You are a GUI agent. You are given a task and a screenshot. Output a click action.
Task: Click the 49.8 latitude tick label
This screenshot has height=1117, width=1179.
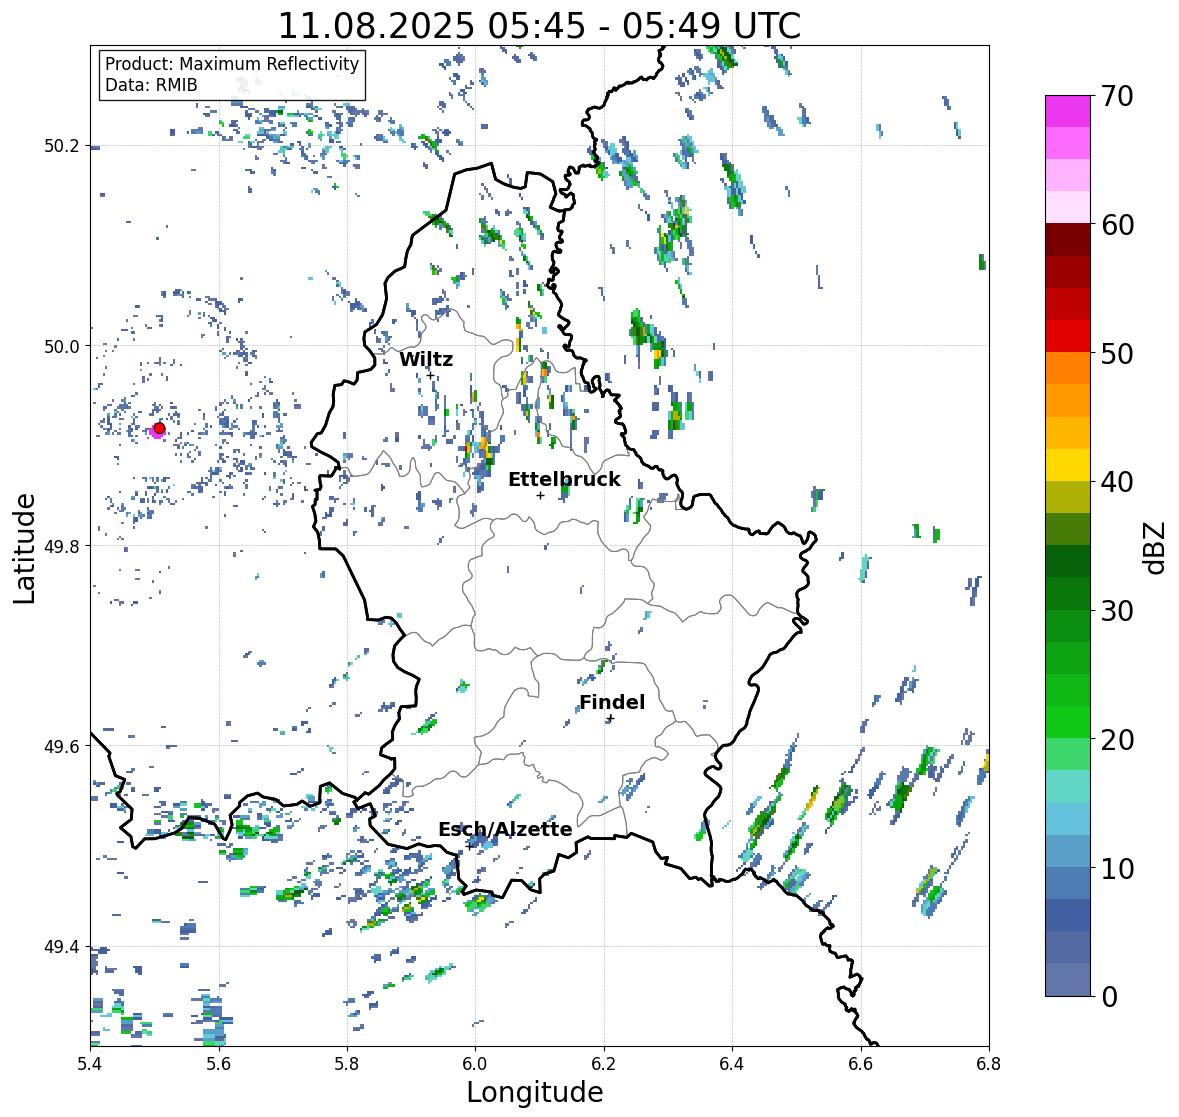(x=62, y=546)
